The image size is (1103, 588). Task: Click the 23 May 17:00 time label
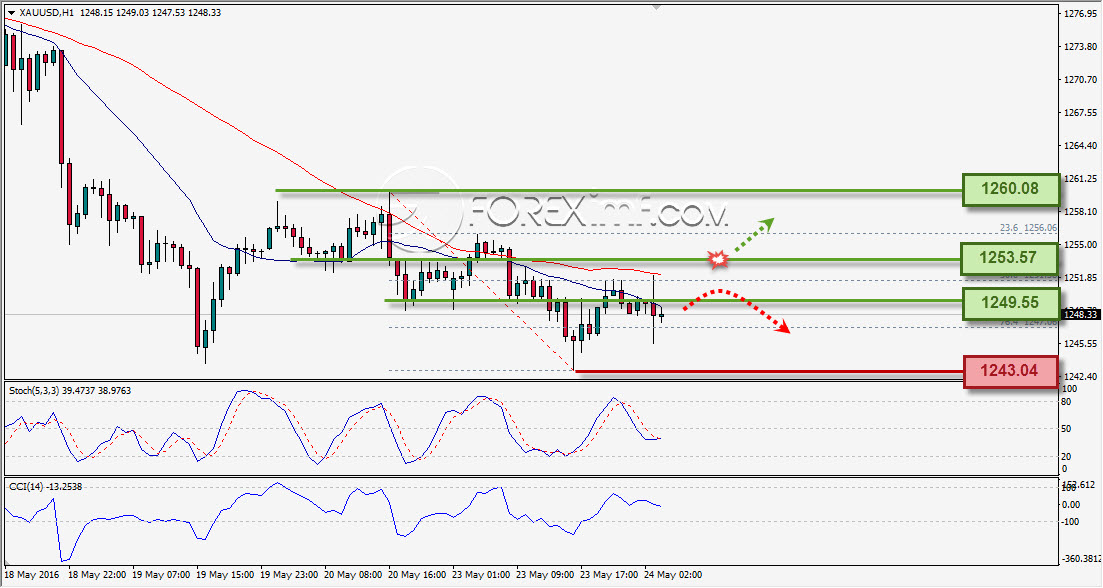coord(609,575)
